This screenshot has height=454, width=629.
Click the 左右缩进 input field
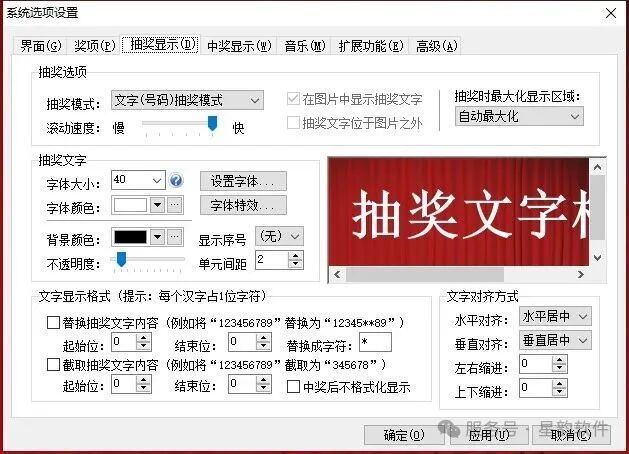tap(536, 364)
